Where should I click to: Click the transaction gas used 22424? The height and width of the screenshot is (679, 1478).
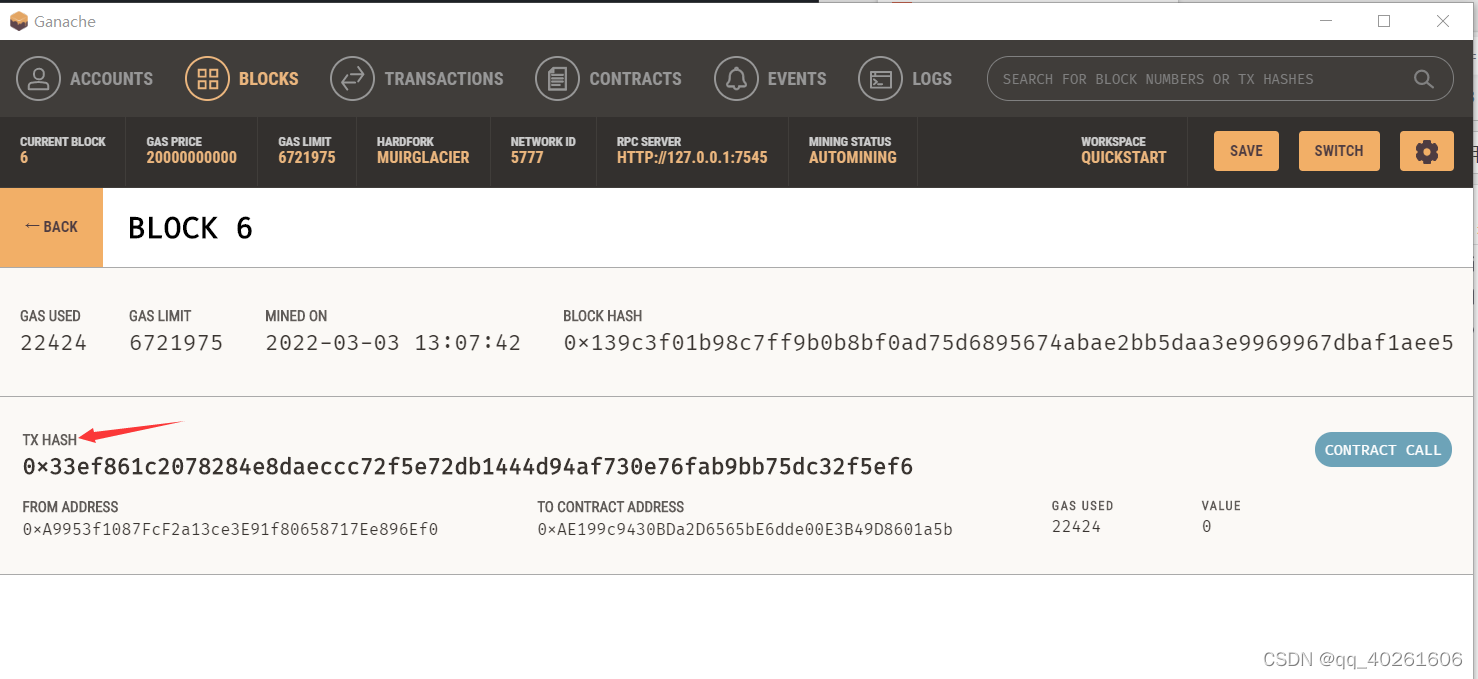click(1076, 526)
